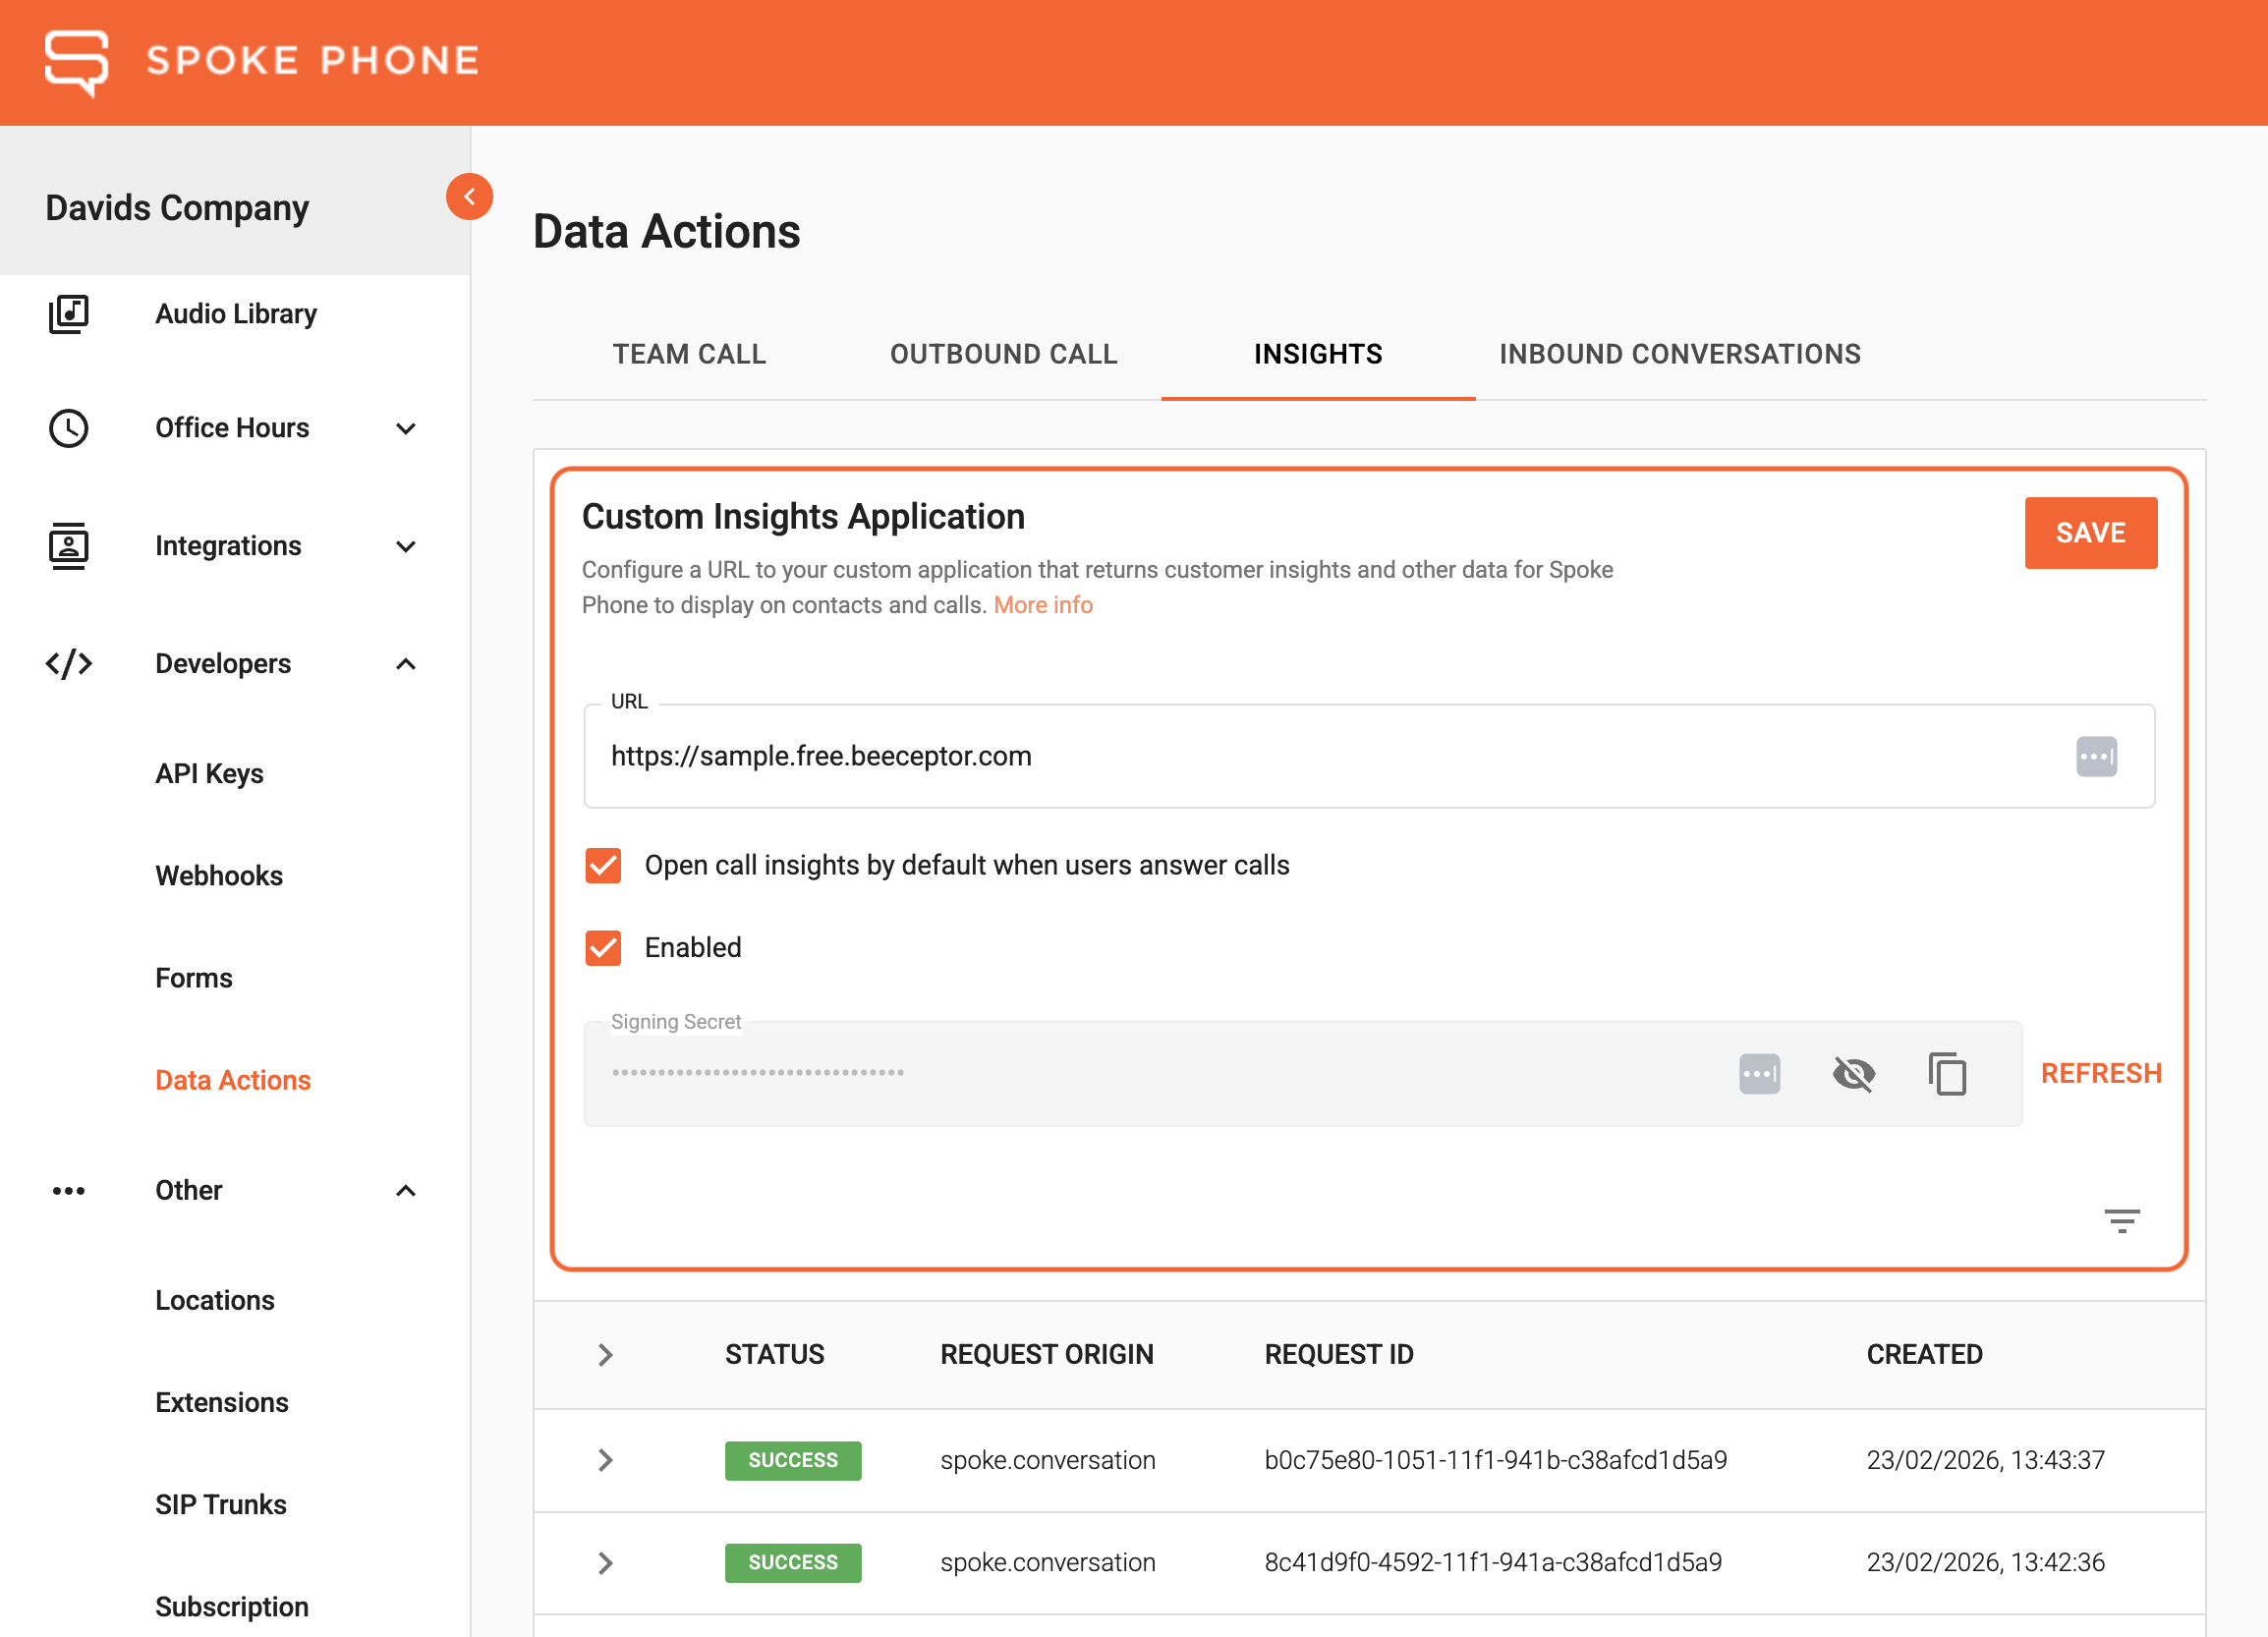
Task: Open Locations under Other
Action: click(215, 1300)
